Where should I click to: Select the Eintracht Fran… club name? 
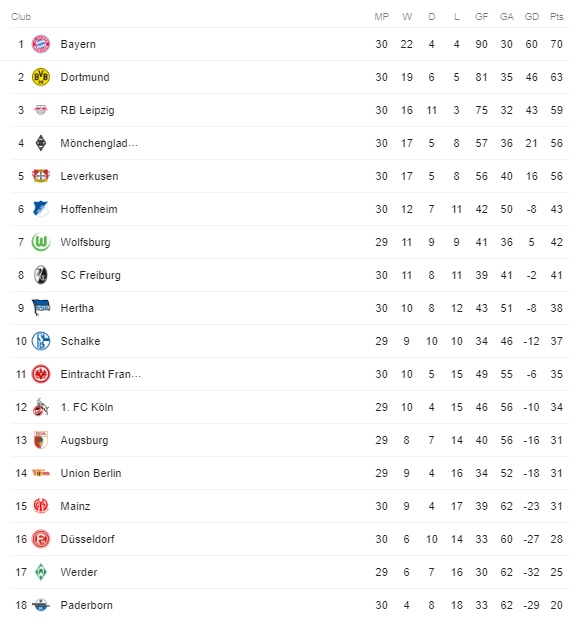pyautogui.click(x=101, y=374)
